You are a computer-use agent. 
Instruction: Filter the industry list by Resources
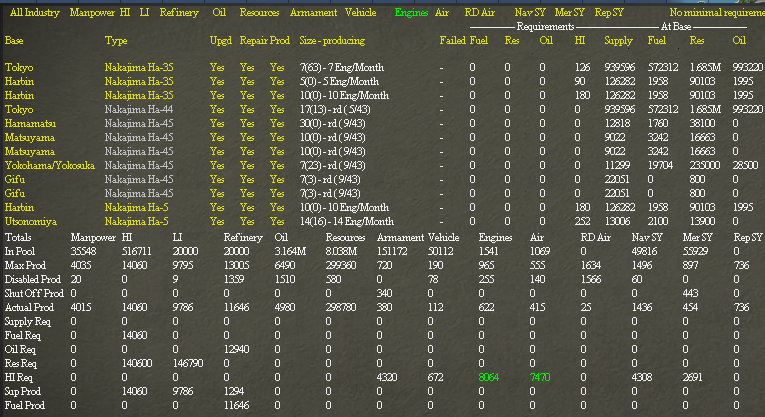click(x=259, y=13)
